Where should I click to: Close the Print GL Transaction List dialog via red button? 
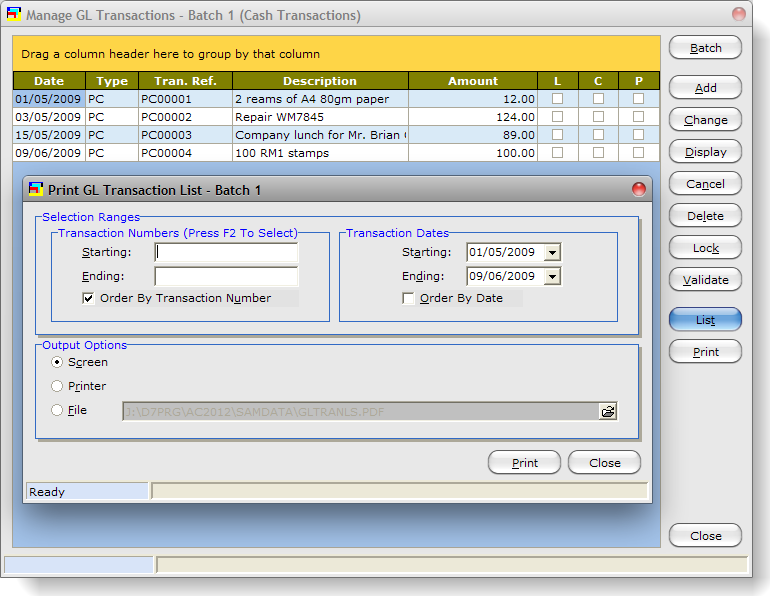point(638,189)
